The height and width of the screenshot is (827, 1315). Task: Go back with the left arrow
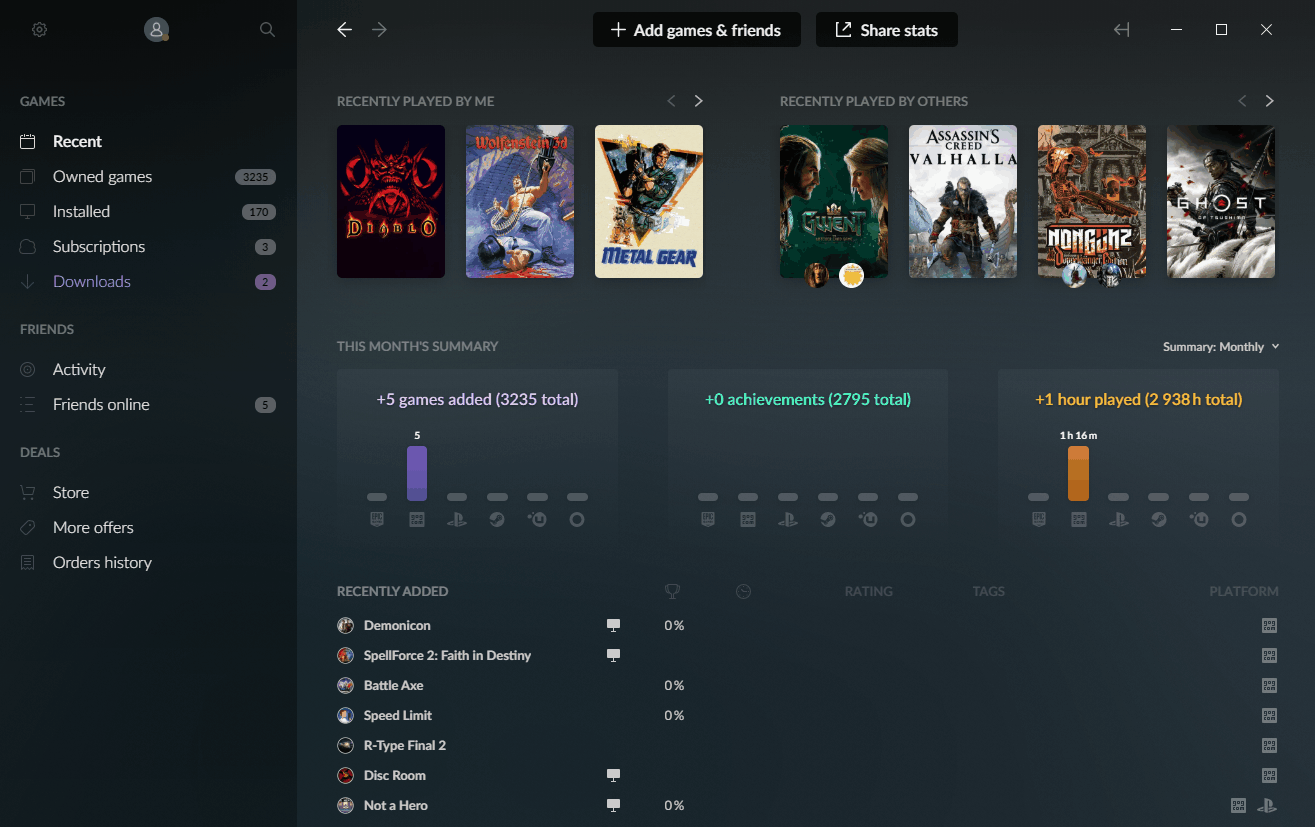tap(345, 30)
